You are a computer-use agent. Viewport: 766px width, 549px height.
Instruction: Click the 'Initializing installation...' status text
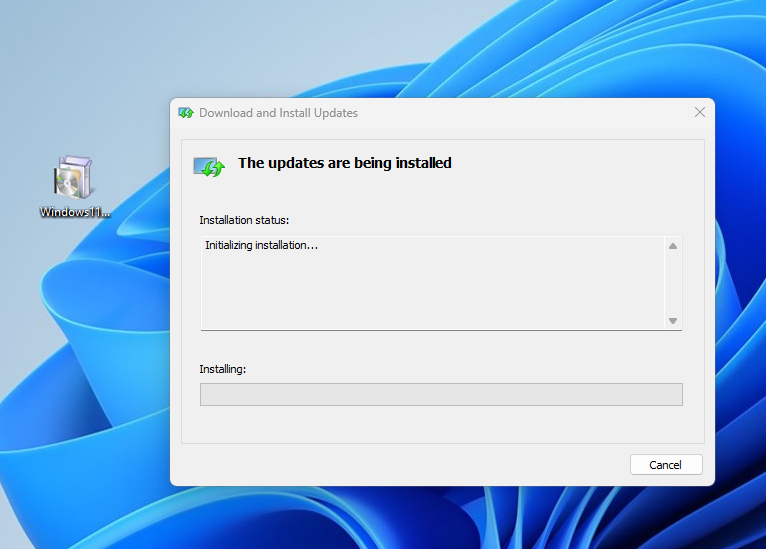tap(261, 245)
